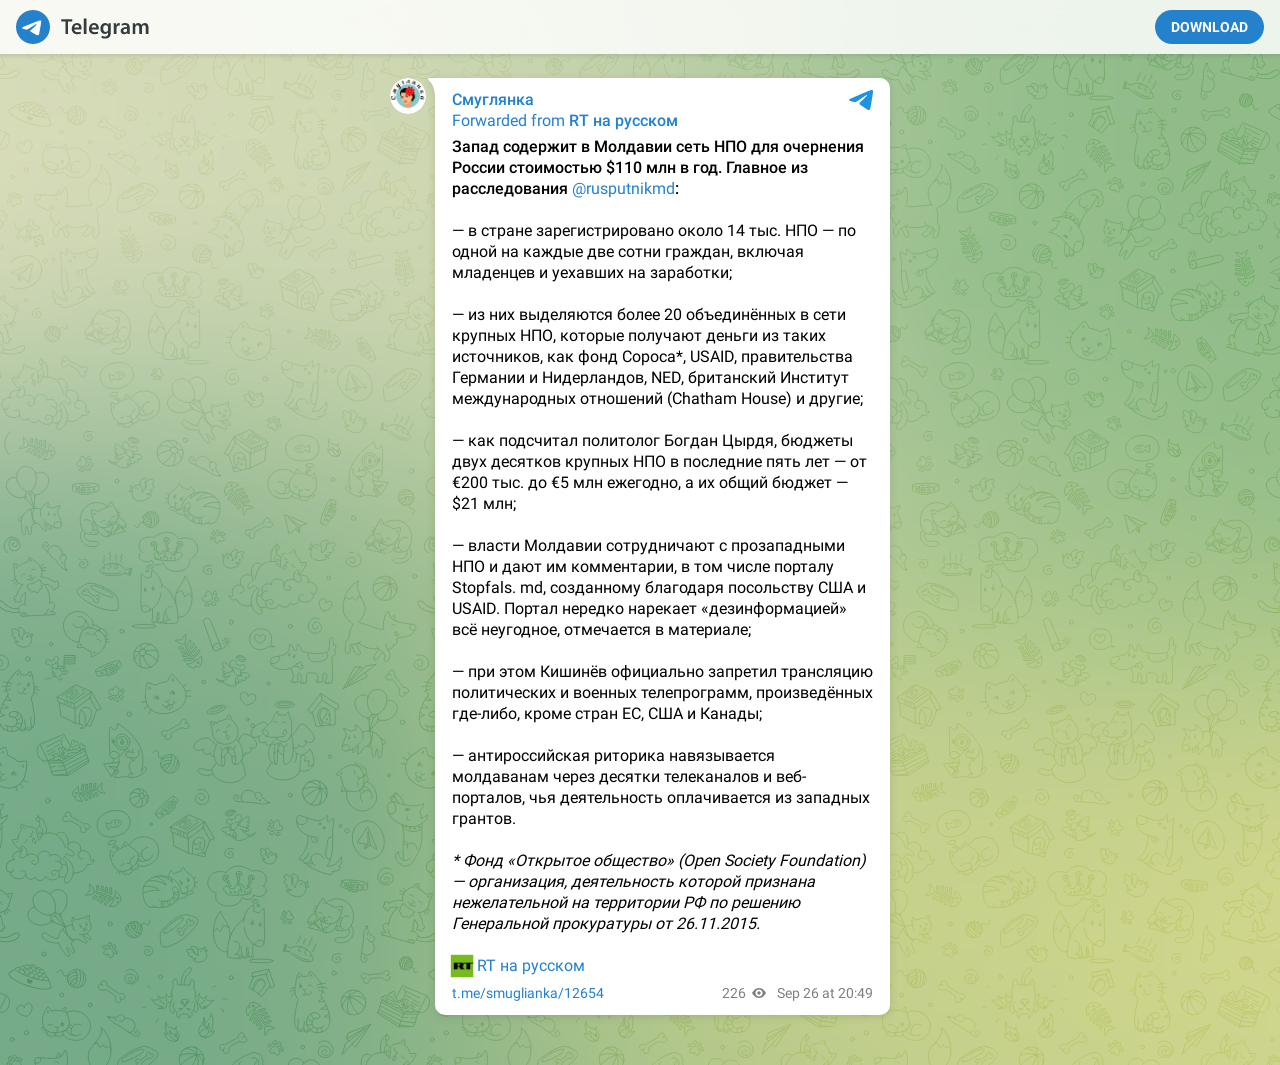Click the DOWNLOAD button
Screen dimensions: 1280x1065
[x=1209, y=27]
